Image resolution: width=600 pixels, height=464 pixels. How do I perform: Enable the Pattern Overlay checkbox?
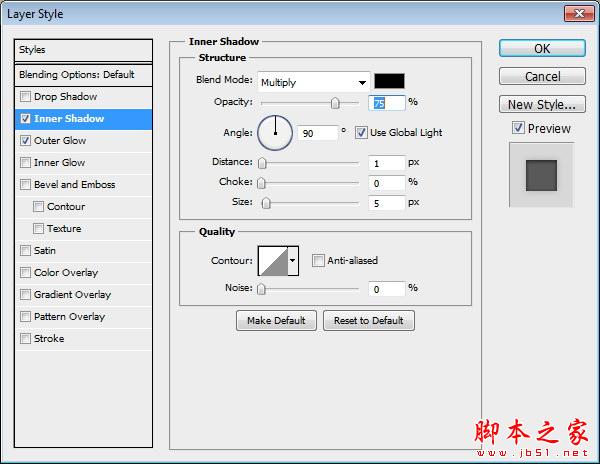(x=25, y=316)
